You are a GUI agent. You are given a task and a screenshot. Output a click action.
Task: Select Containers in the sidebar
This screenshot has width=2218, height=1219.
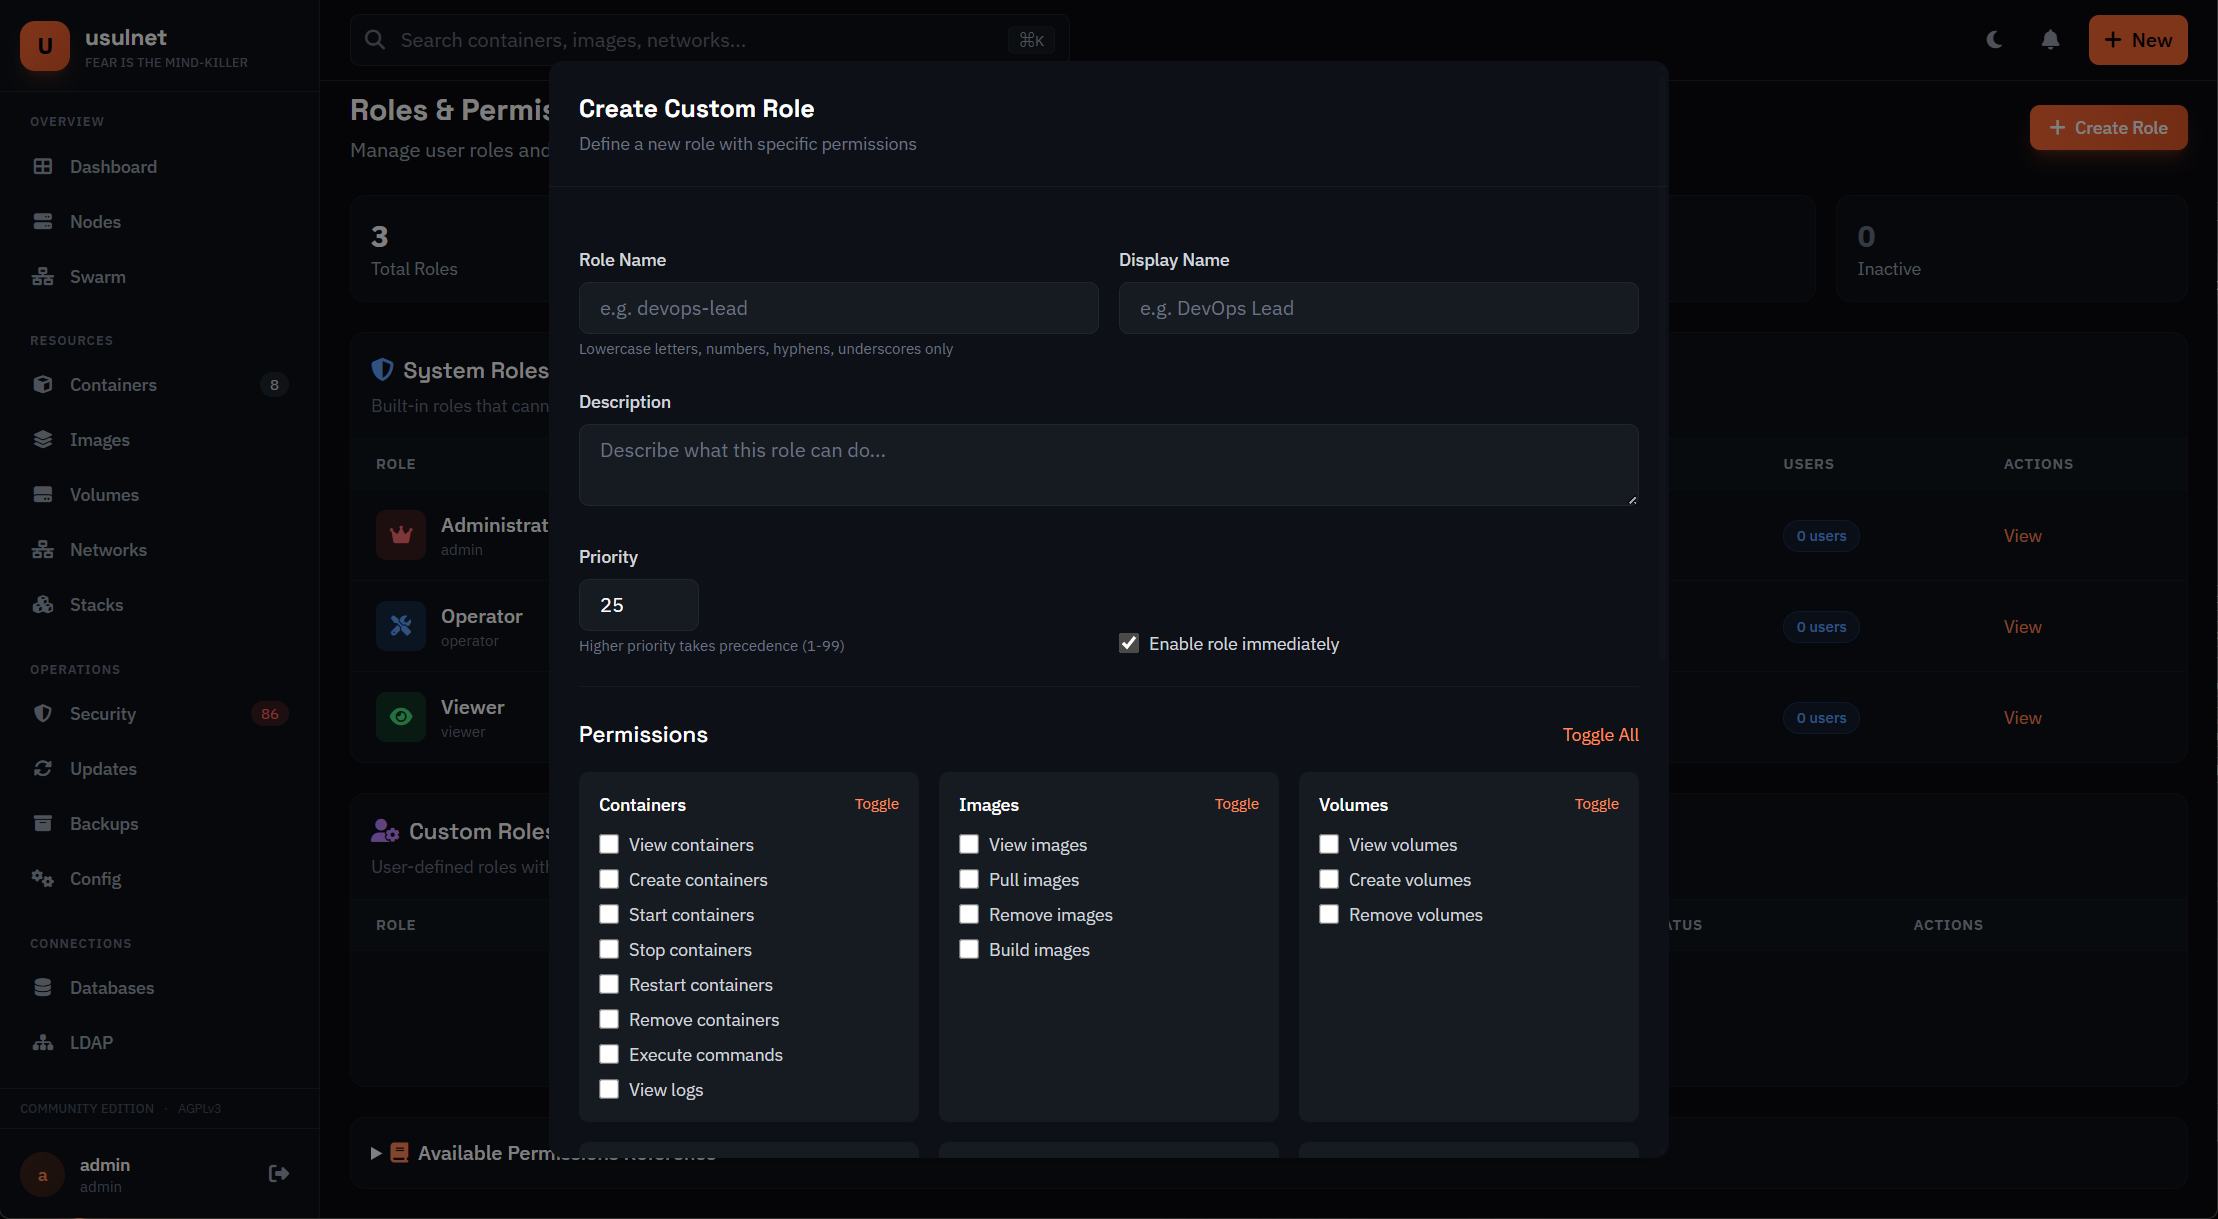[x=113, y=384]
